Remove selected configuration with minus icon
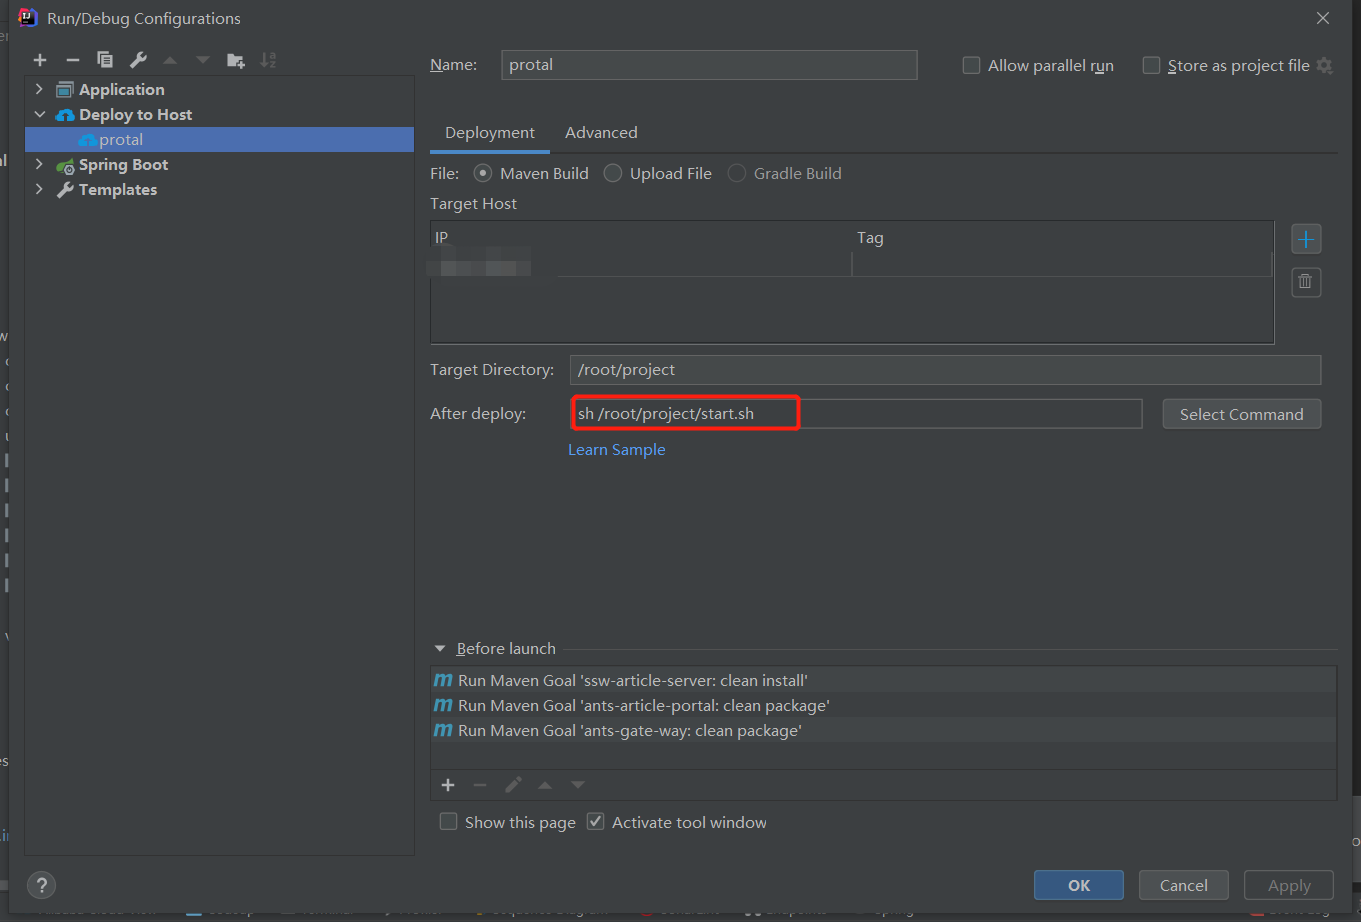Viewport: 1361px width, 922px height. coord(72,60)
